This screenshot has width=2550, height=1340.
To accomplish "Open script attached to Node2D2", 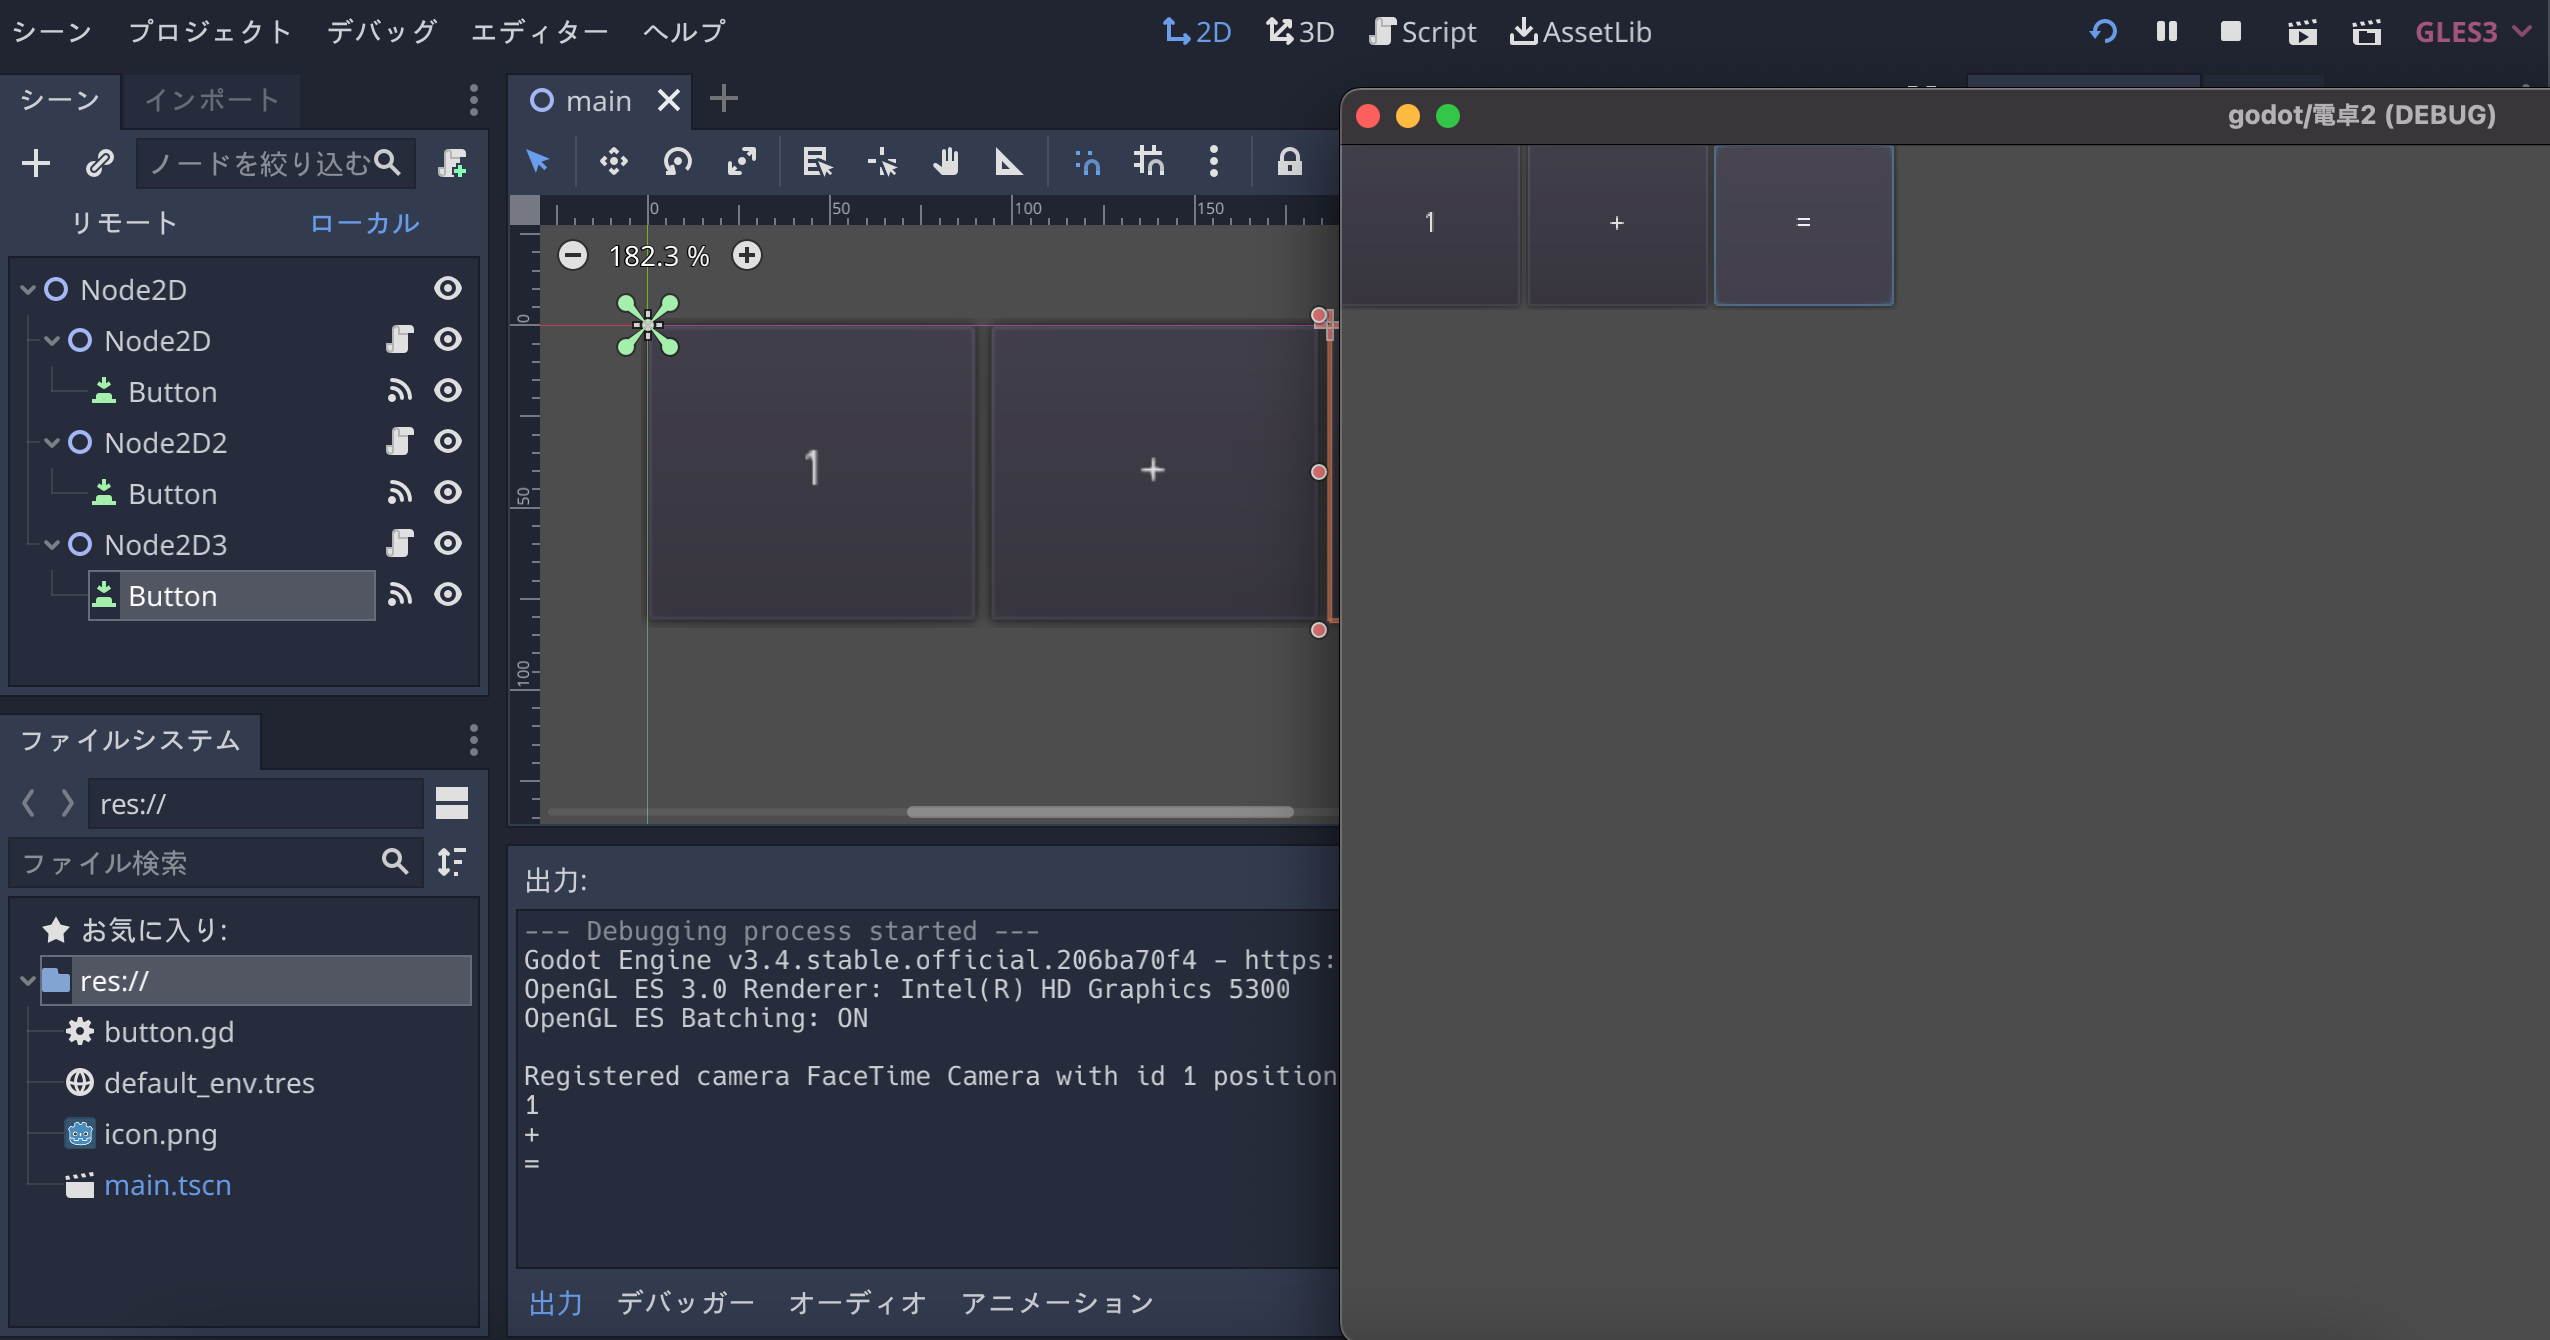I will tap(399, 442).
